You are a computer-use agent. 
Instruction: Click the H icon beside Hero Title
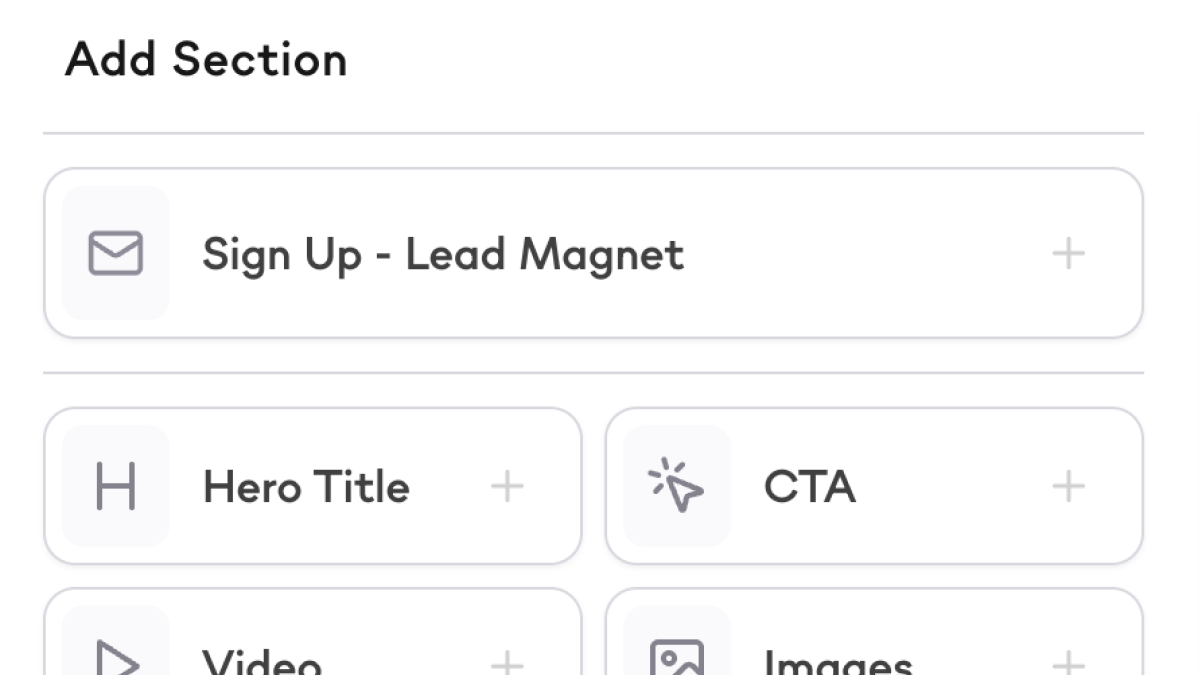(x=116, y=487)
